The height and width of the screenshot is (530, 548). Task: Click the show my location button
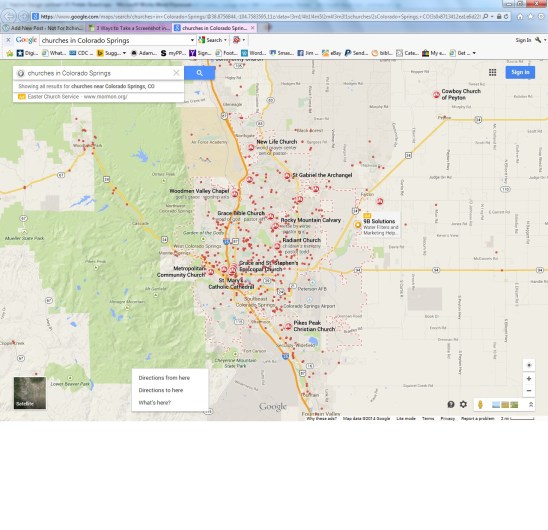coord(529,365)
